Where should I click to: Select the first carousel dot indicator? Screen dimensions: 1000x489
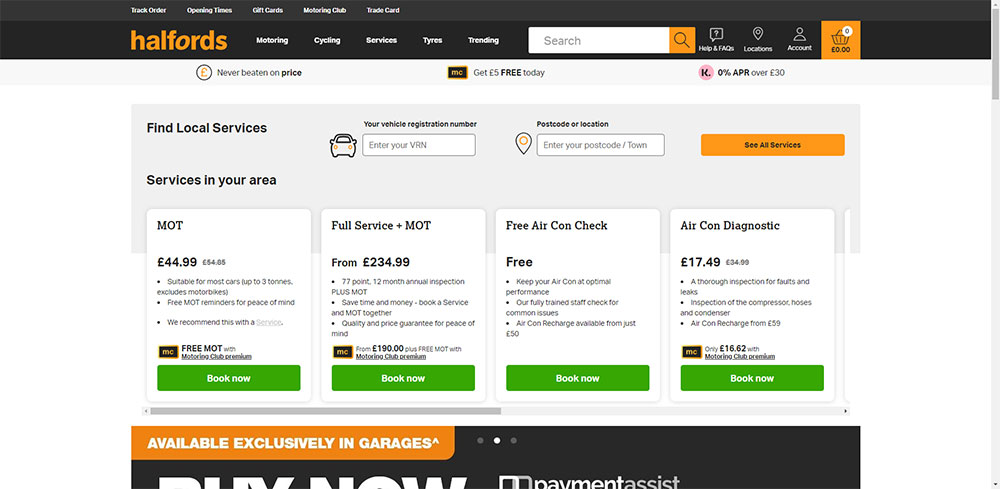(x=480, y=440)
